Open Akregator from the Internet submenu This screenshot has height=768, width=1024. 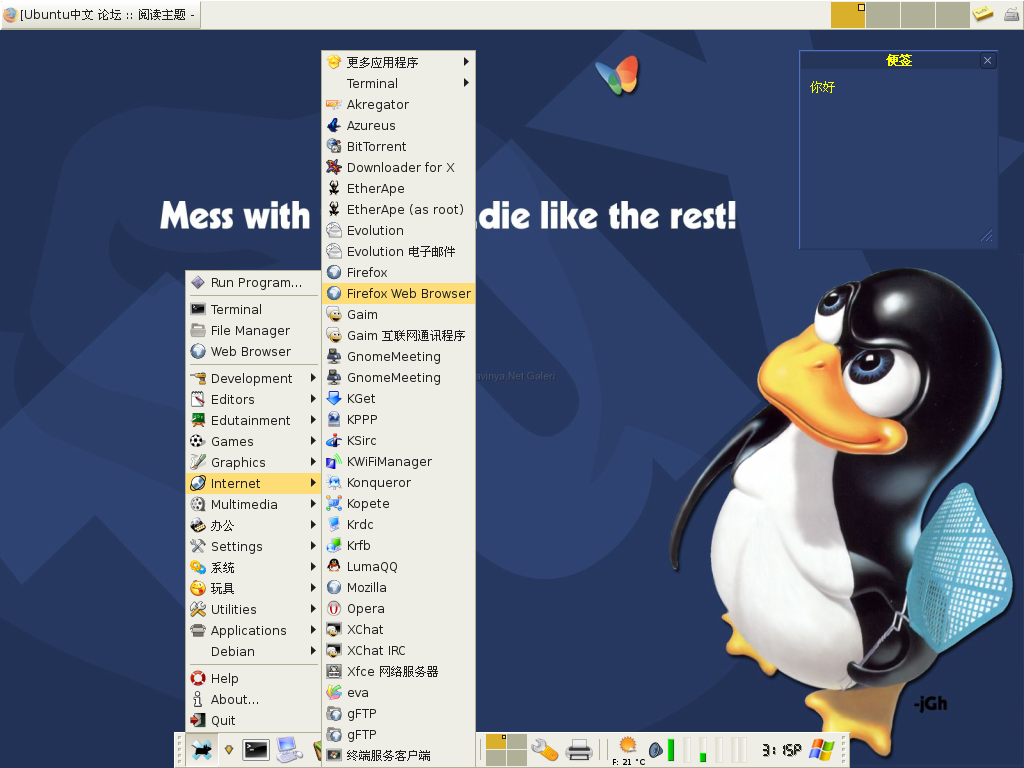[x=398, y=104]
